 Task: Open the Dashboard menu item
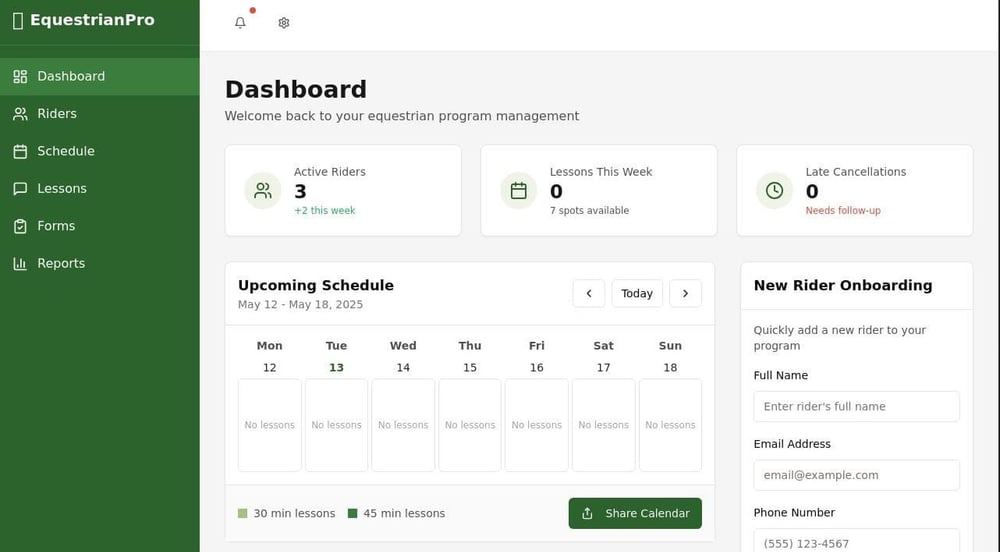[x=99, y=76]
